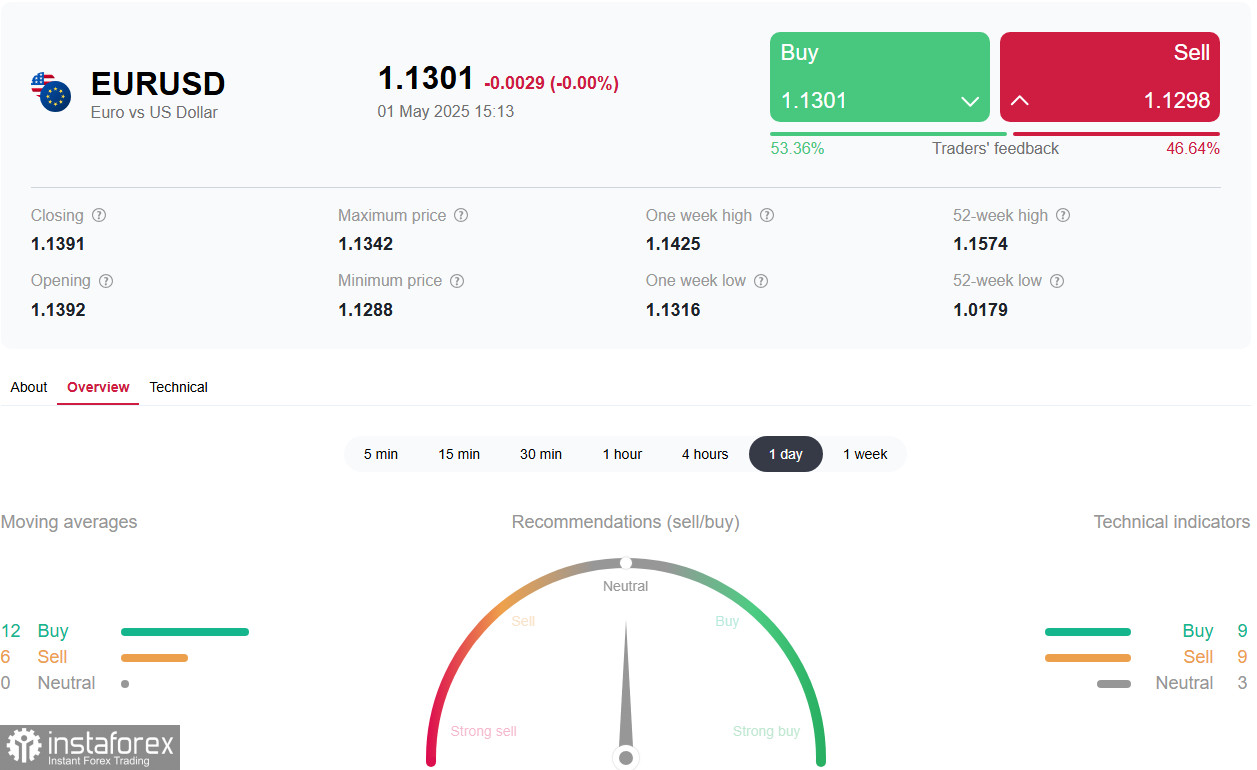The height and width of the screenshot is (770, 1257).
Task: Click the Recommendations (sell/buy) heading
Action: pos(626,522)
